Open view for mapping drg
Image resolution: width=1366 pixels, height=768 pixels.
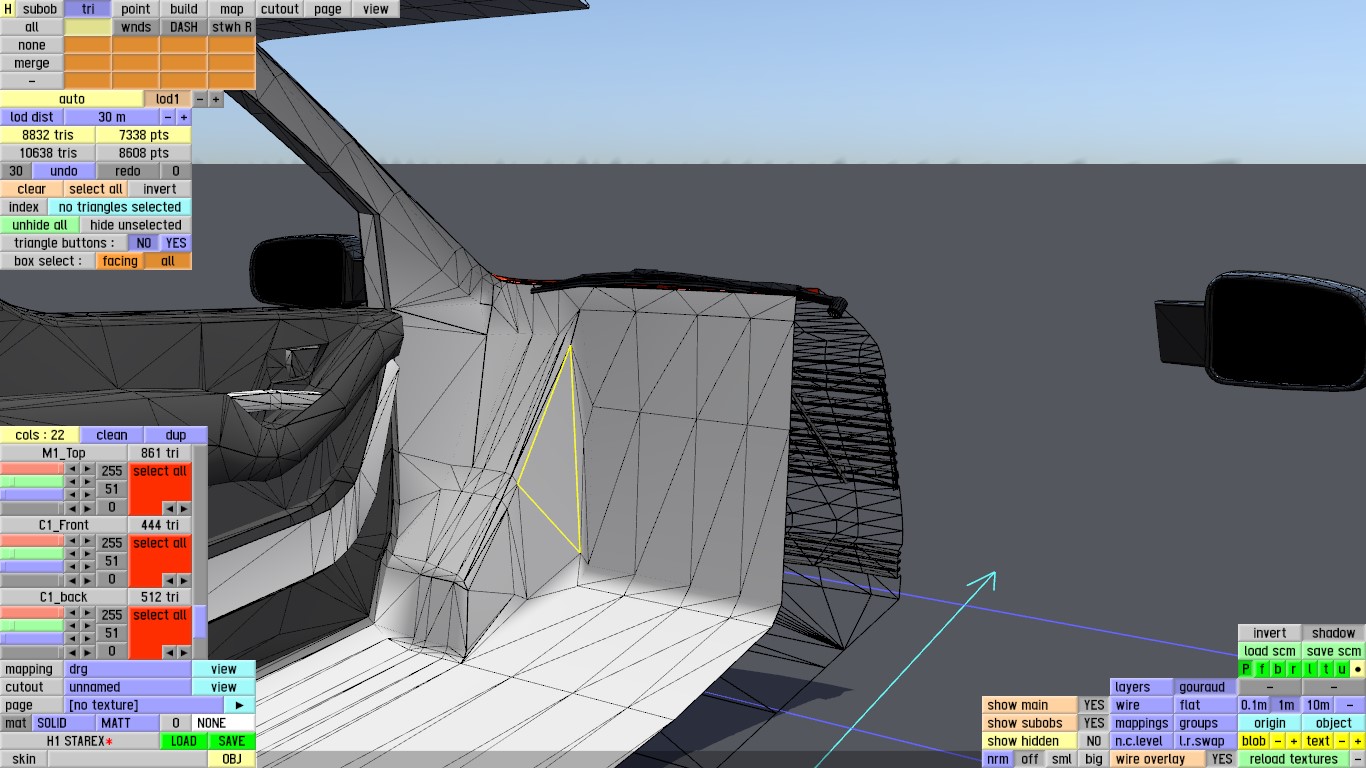[x=224, y=669]
